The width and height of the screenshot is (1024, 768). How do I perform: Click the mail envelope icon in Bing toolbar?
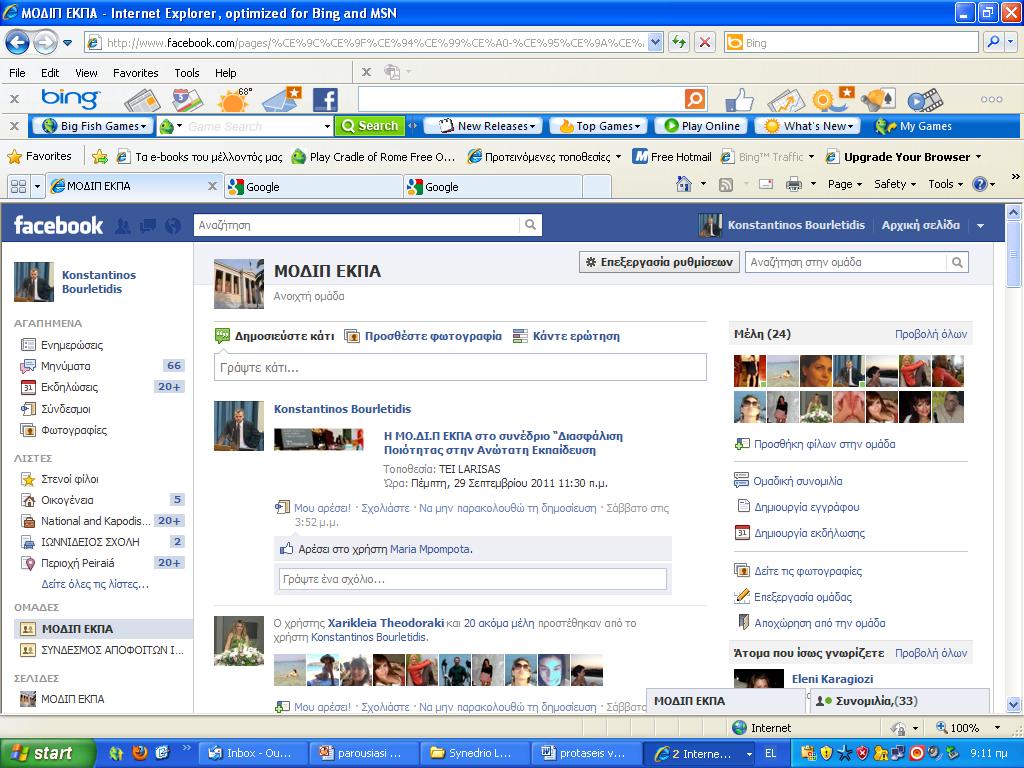coord(282,100)
